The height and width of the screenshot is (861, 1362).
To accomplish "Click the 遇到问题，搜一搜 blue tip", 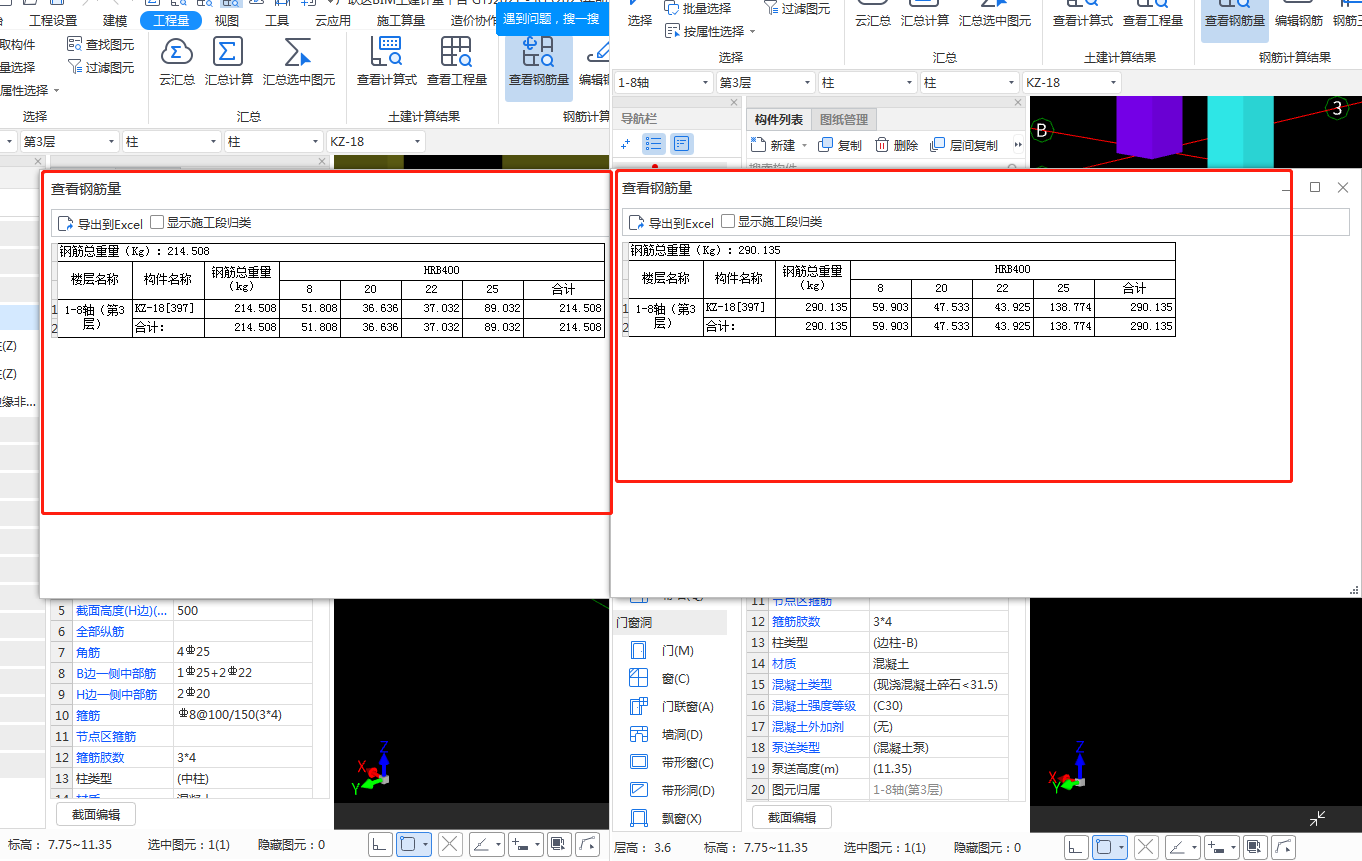I will click(x=552, y=18).
